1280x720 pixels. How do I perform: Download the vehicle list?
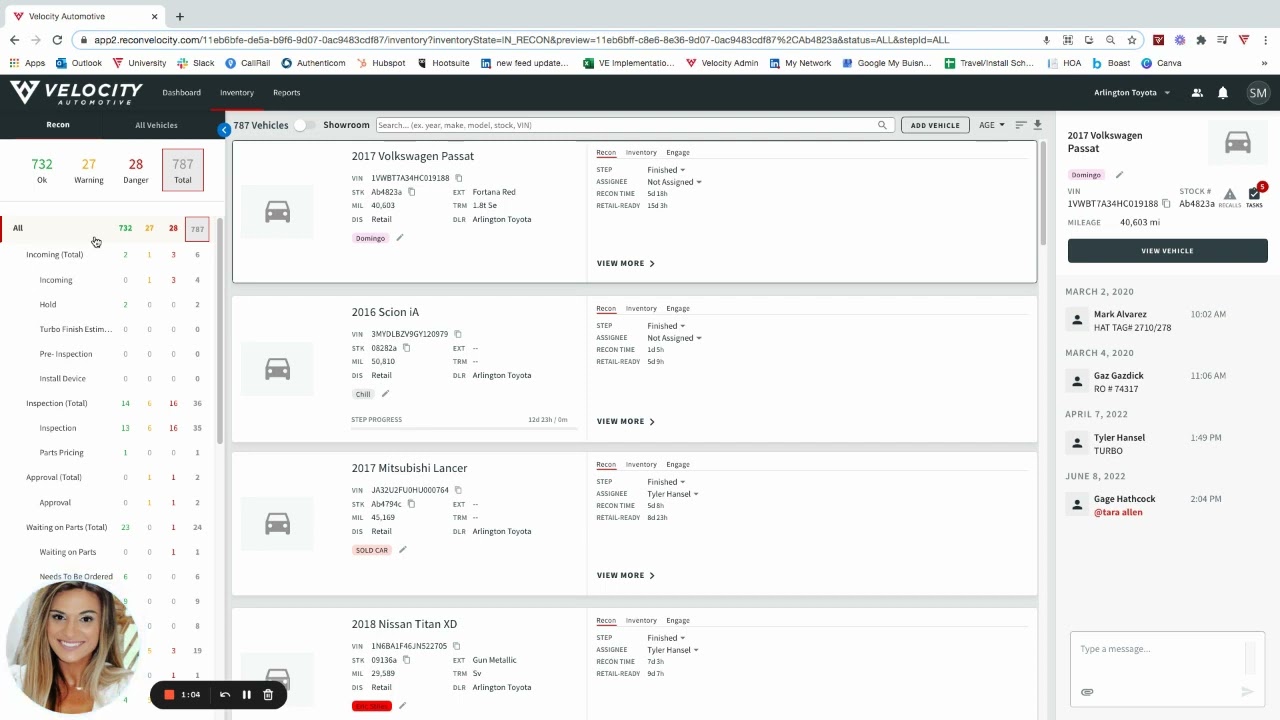pyautogui.click(x=1038, y=125)
